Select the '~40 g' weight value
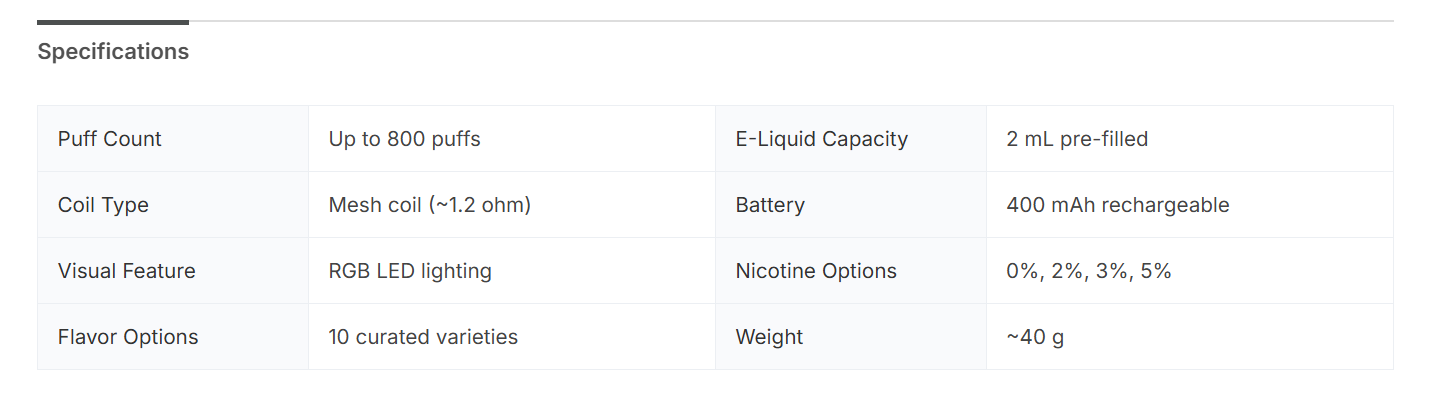The width and height of the screenshot is (1454, 403). (1035, 337)
